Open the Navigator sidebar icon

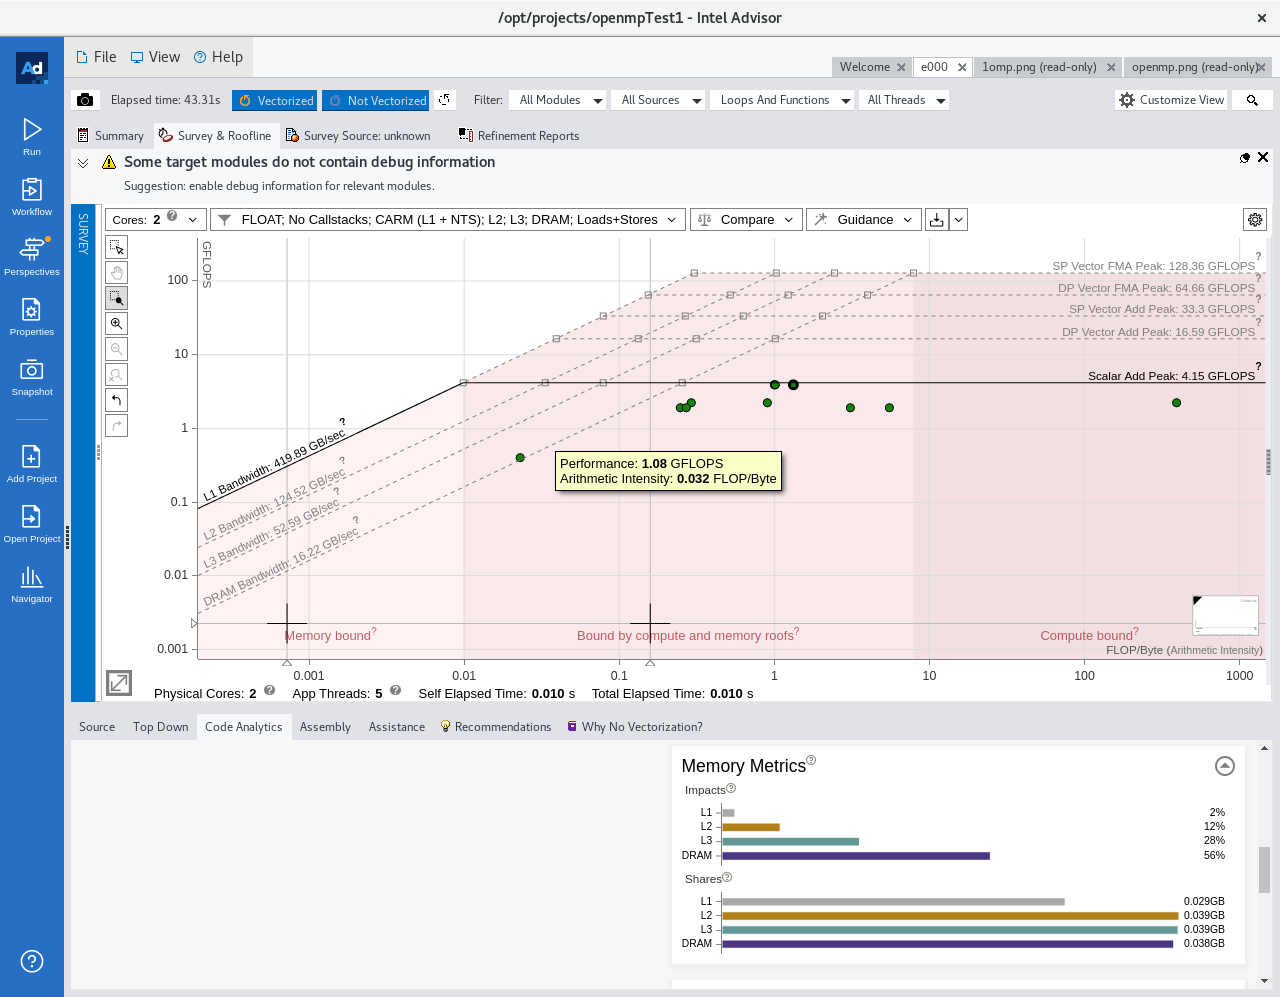(x=32, y=583)
